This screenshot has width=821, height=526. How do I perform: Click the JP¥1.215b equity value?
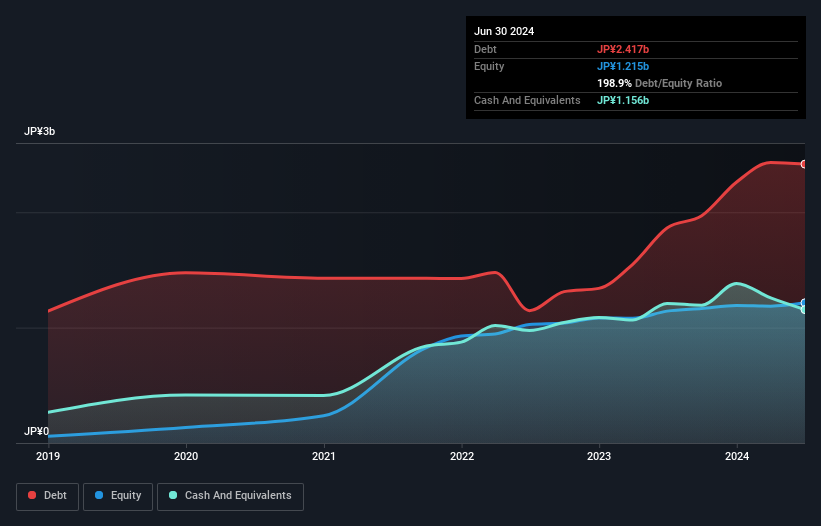(x=623, y=66)
